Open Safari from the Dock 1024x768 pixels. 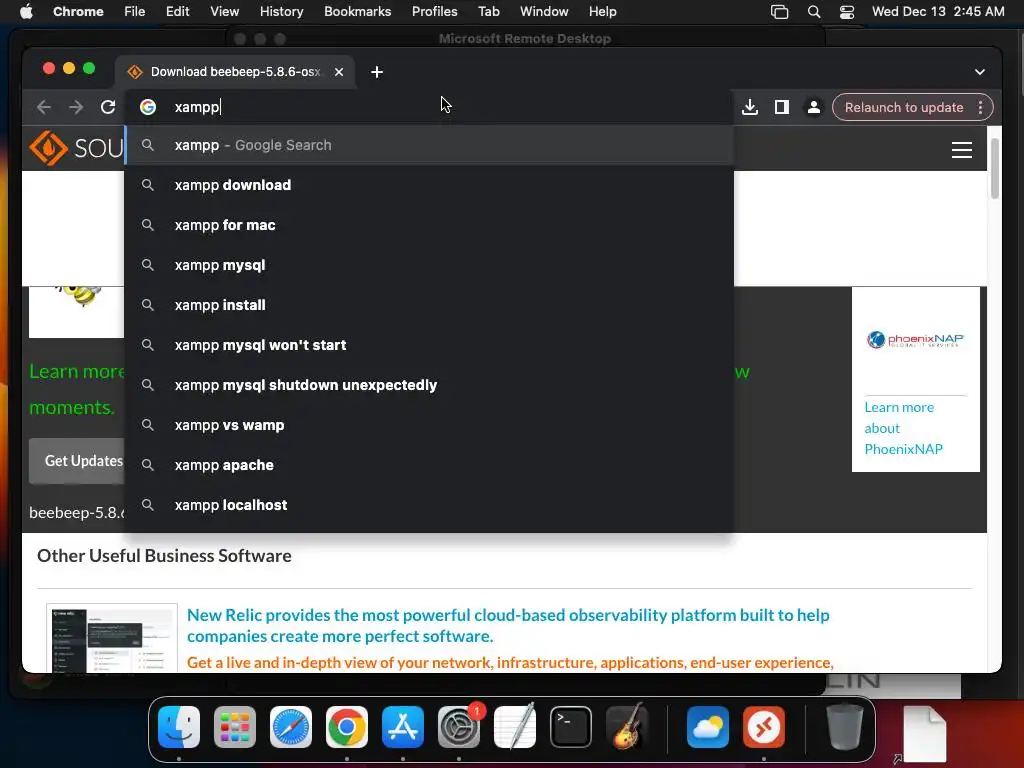[291, 727]
